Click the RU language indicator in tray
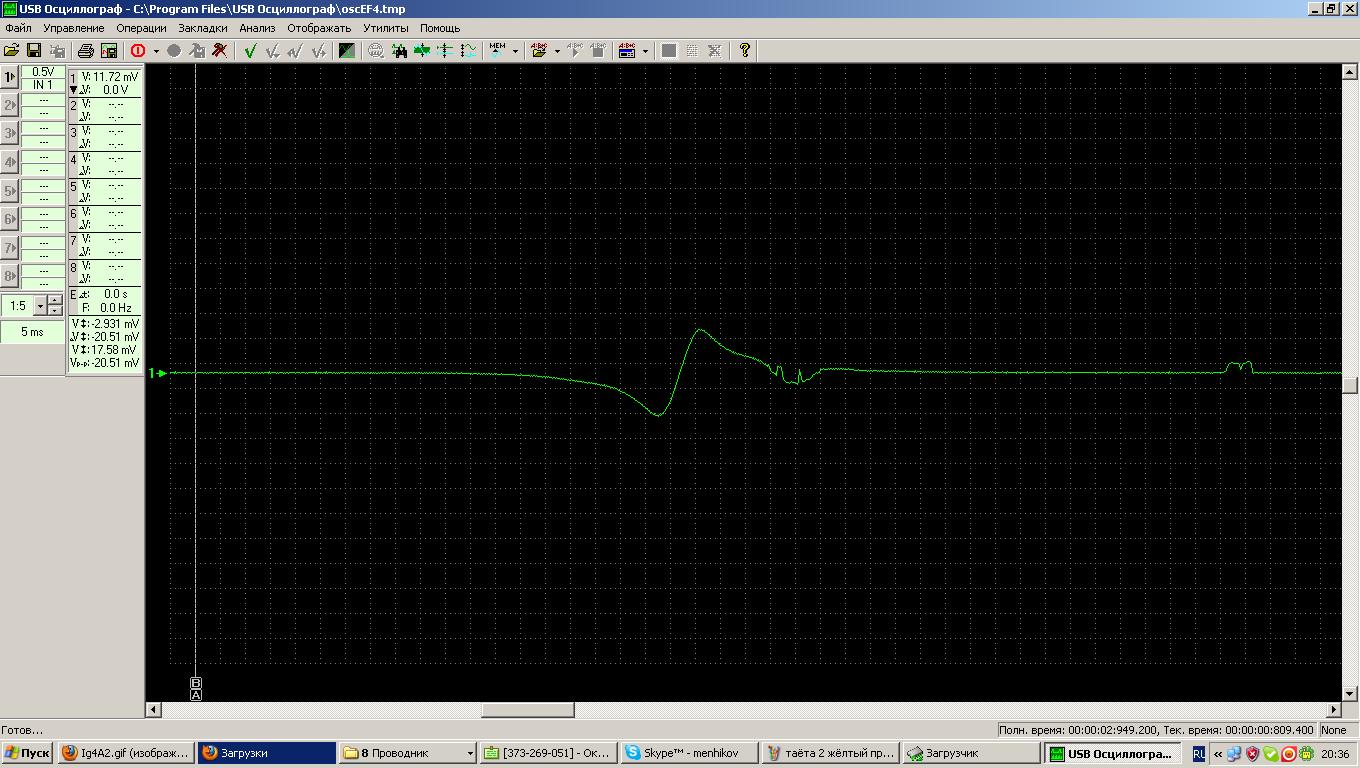Viewport: 1360px width, 768px height. [x=1199, y=754]
